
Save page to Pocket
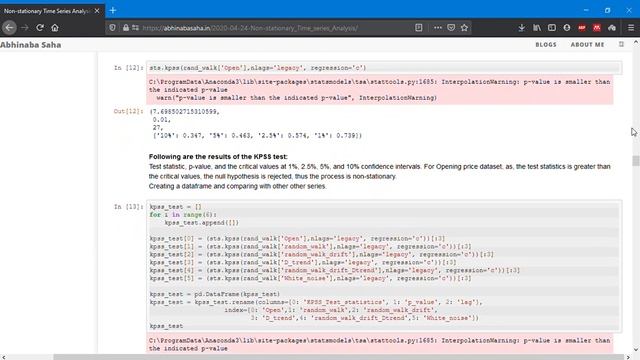pos(451,28)
